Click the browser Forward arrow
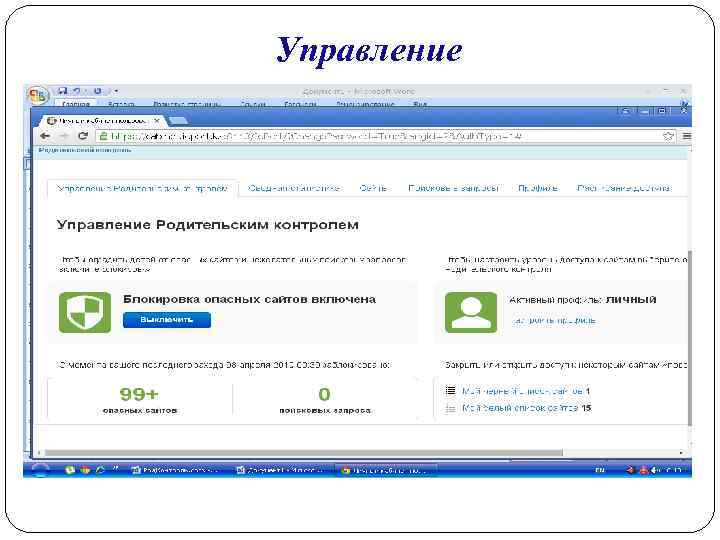Image resolution: width=720 pixels, height=540 pixels. (64, 136)
